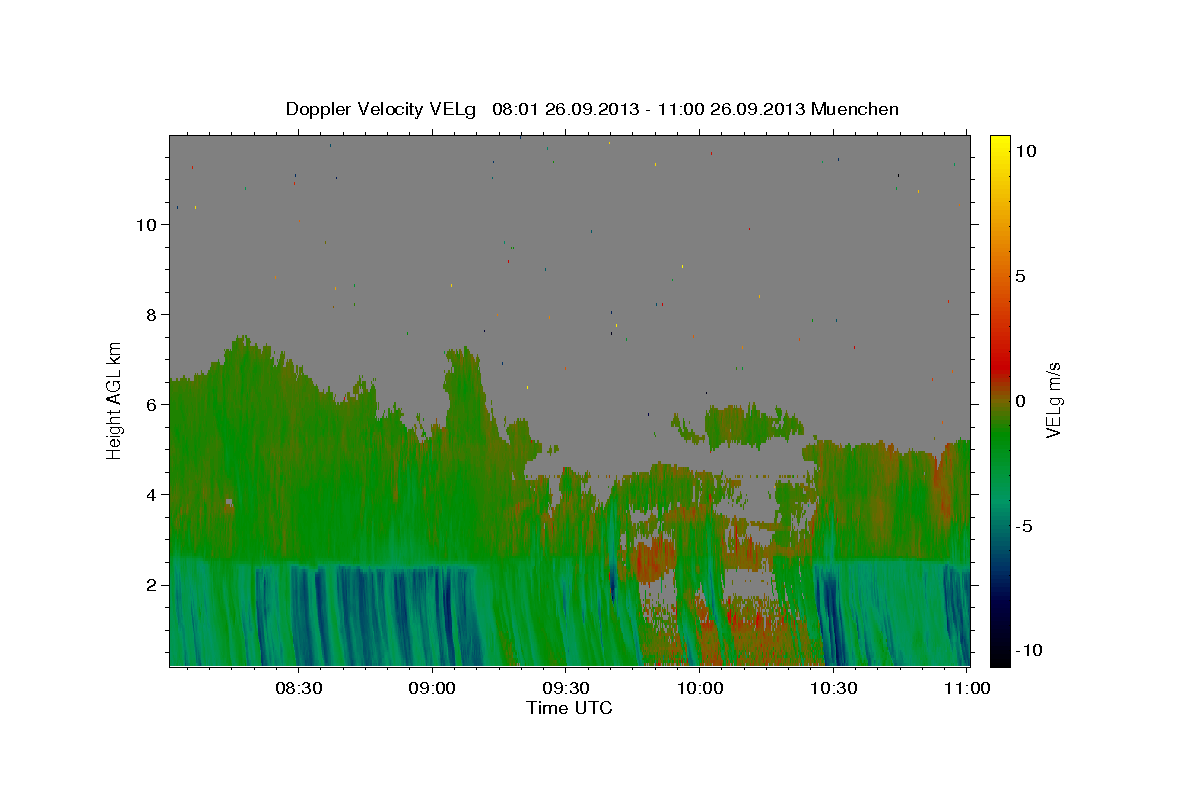Click the 'Height AGL km' axis label
Viewport: 1200px width, 800px height.
coord(115,400)
